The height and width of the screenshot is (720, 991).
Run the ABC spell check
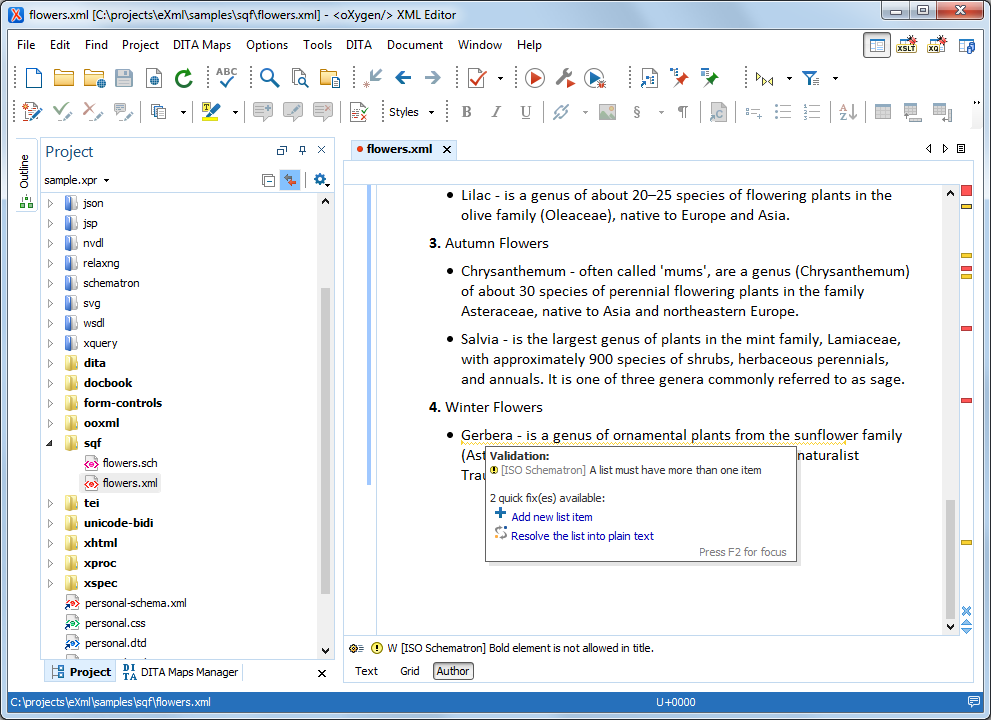click(x=226, y=78)
